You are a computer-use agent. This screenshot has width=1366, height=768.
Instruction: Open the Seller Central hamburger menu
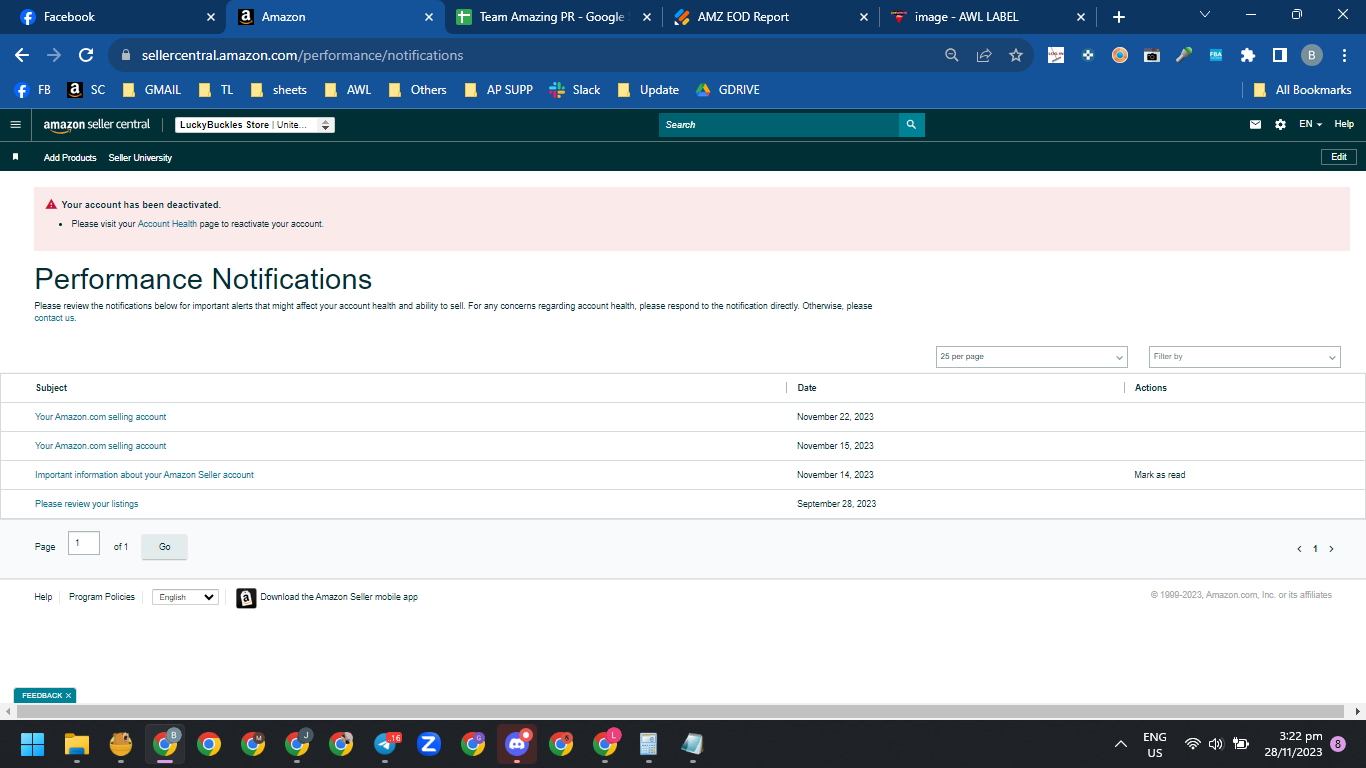coord(15,125)
